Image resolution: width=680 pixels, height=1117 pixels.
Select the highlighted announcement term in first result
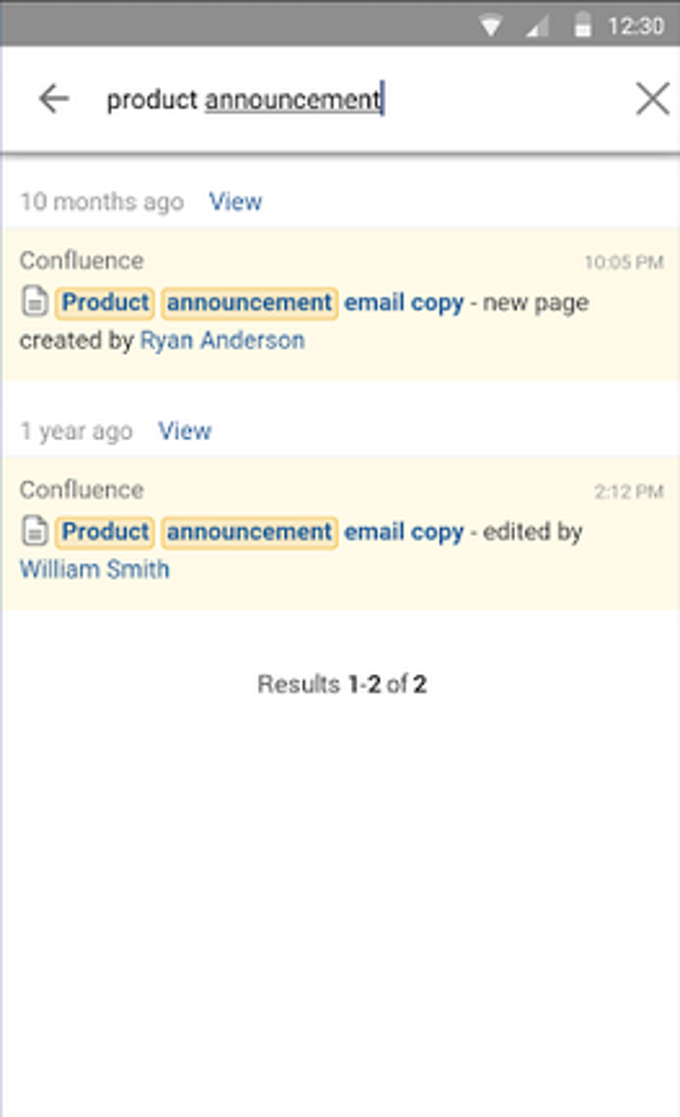point(247,301)
